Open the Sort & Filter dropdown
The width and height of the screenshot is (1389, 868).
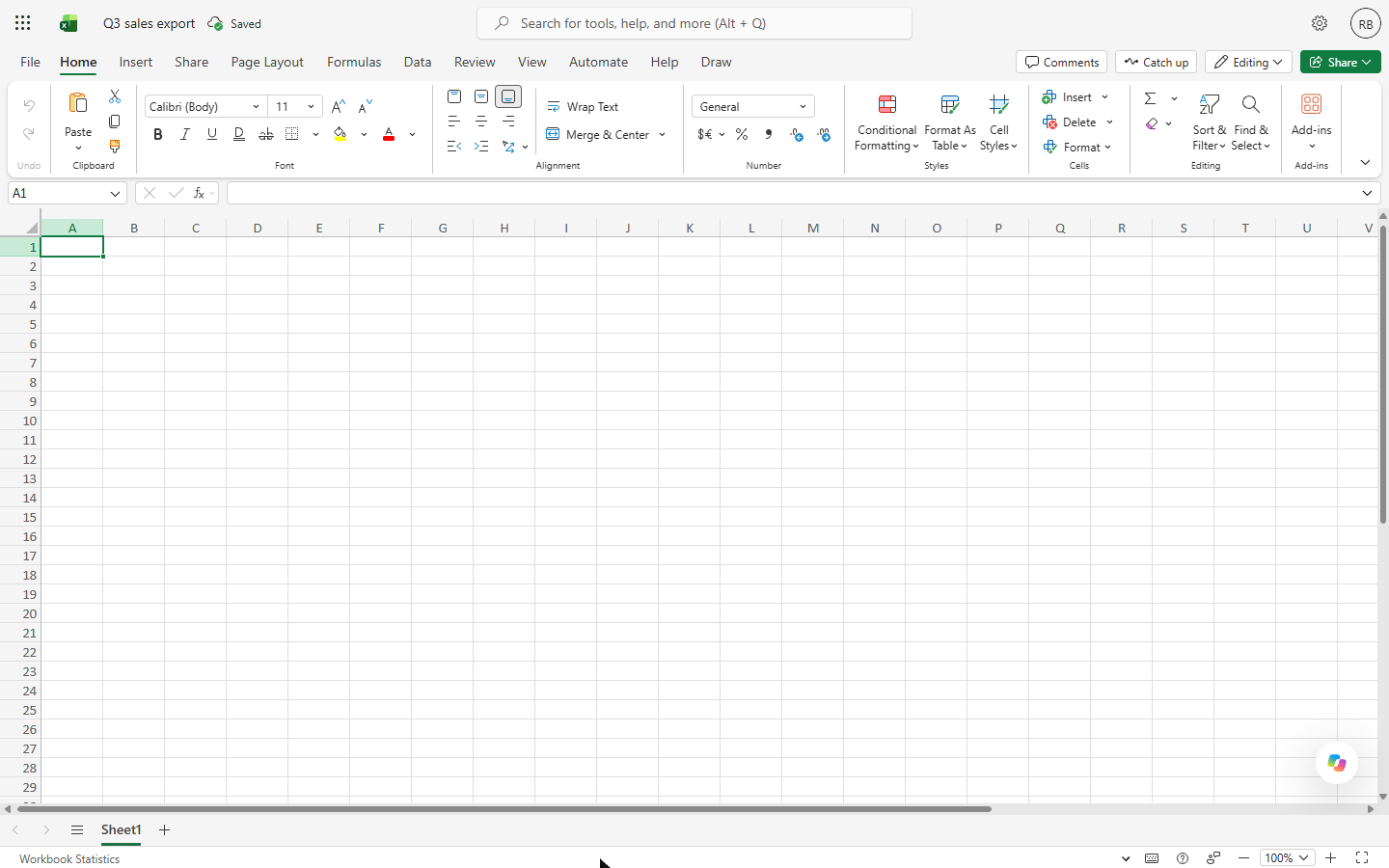click(1209, 123)
